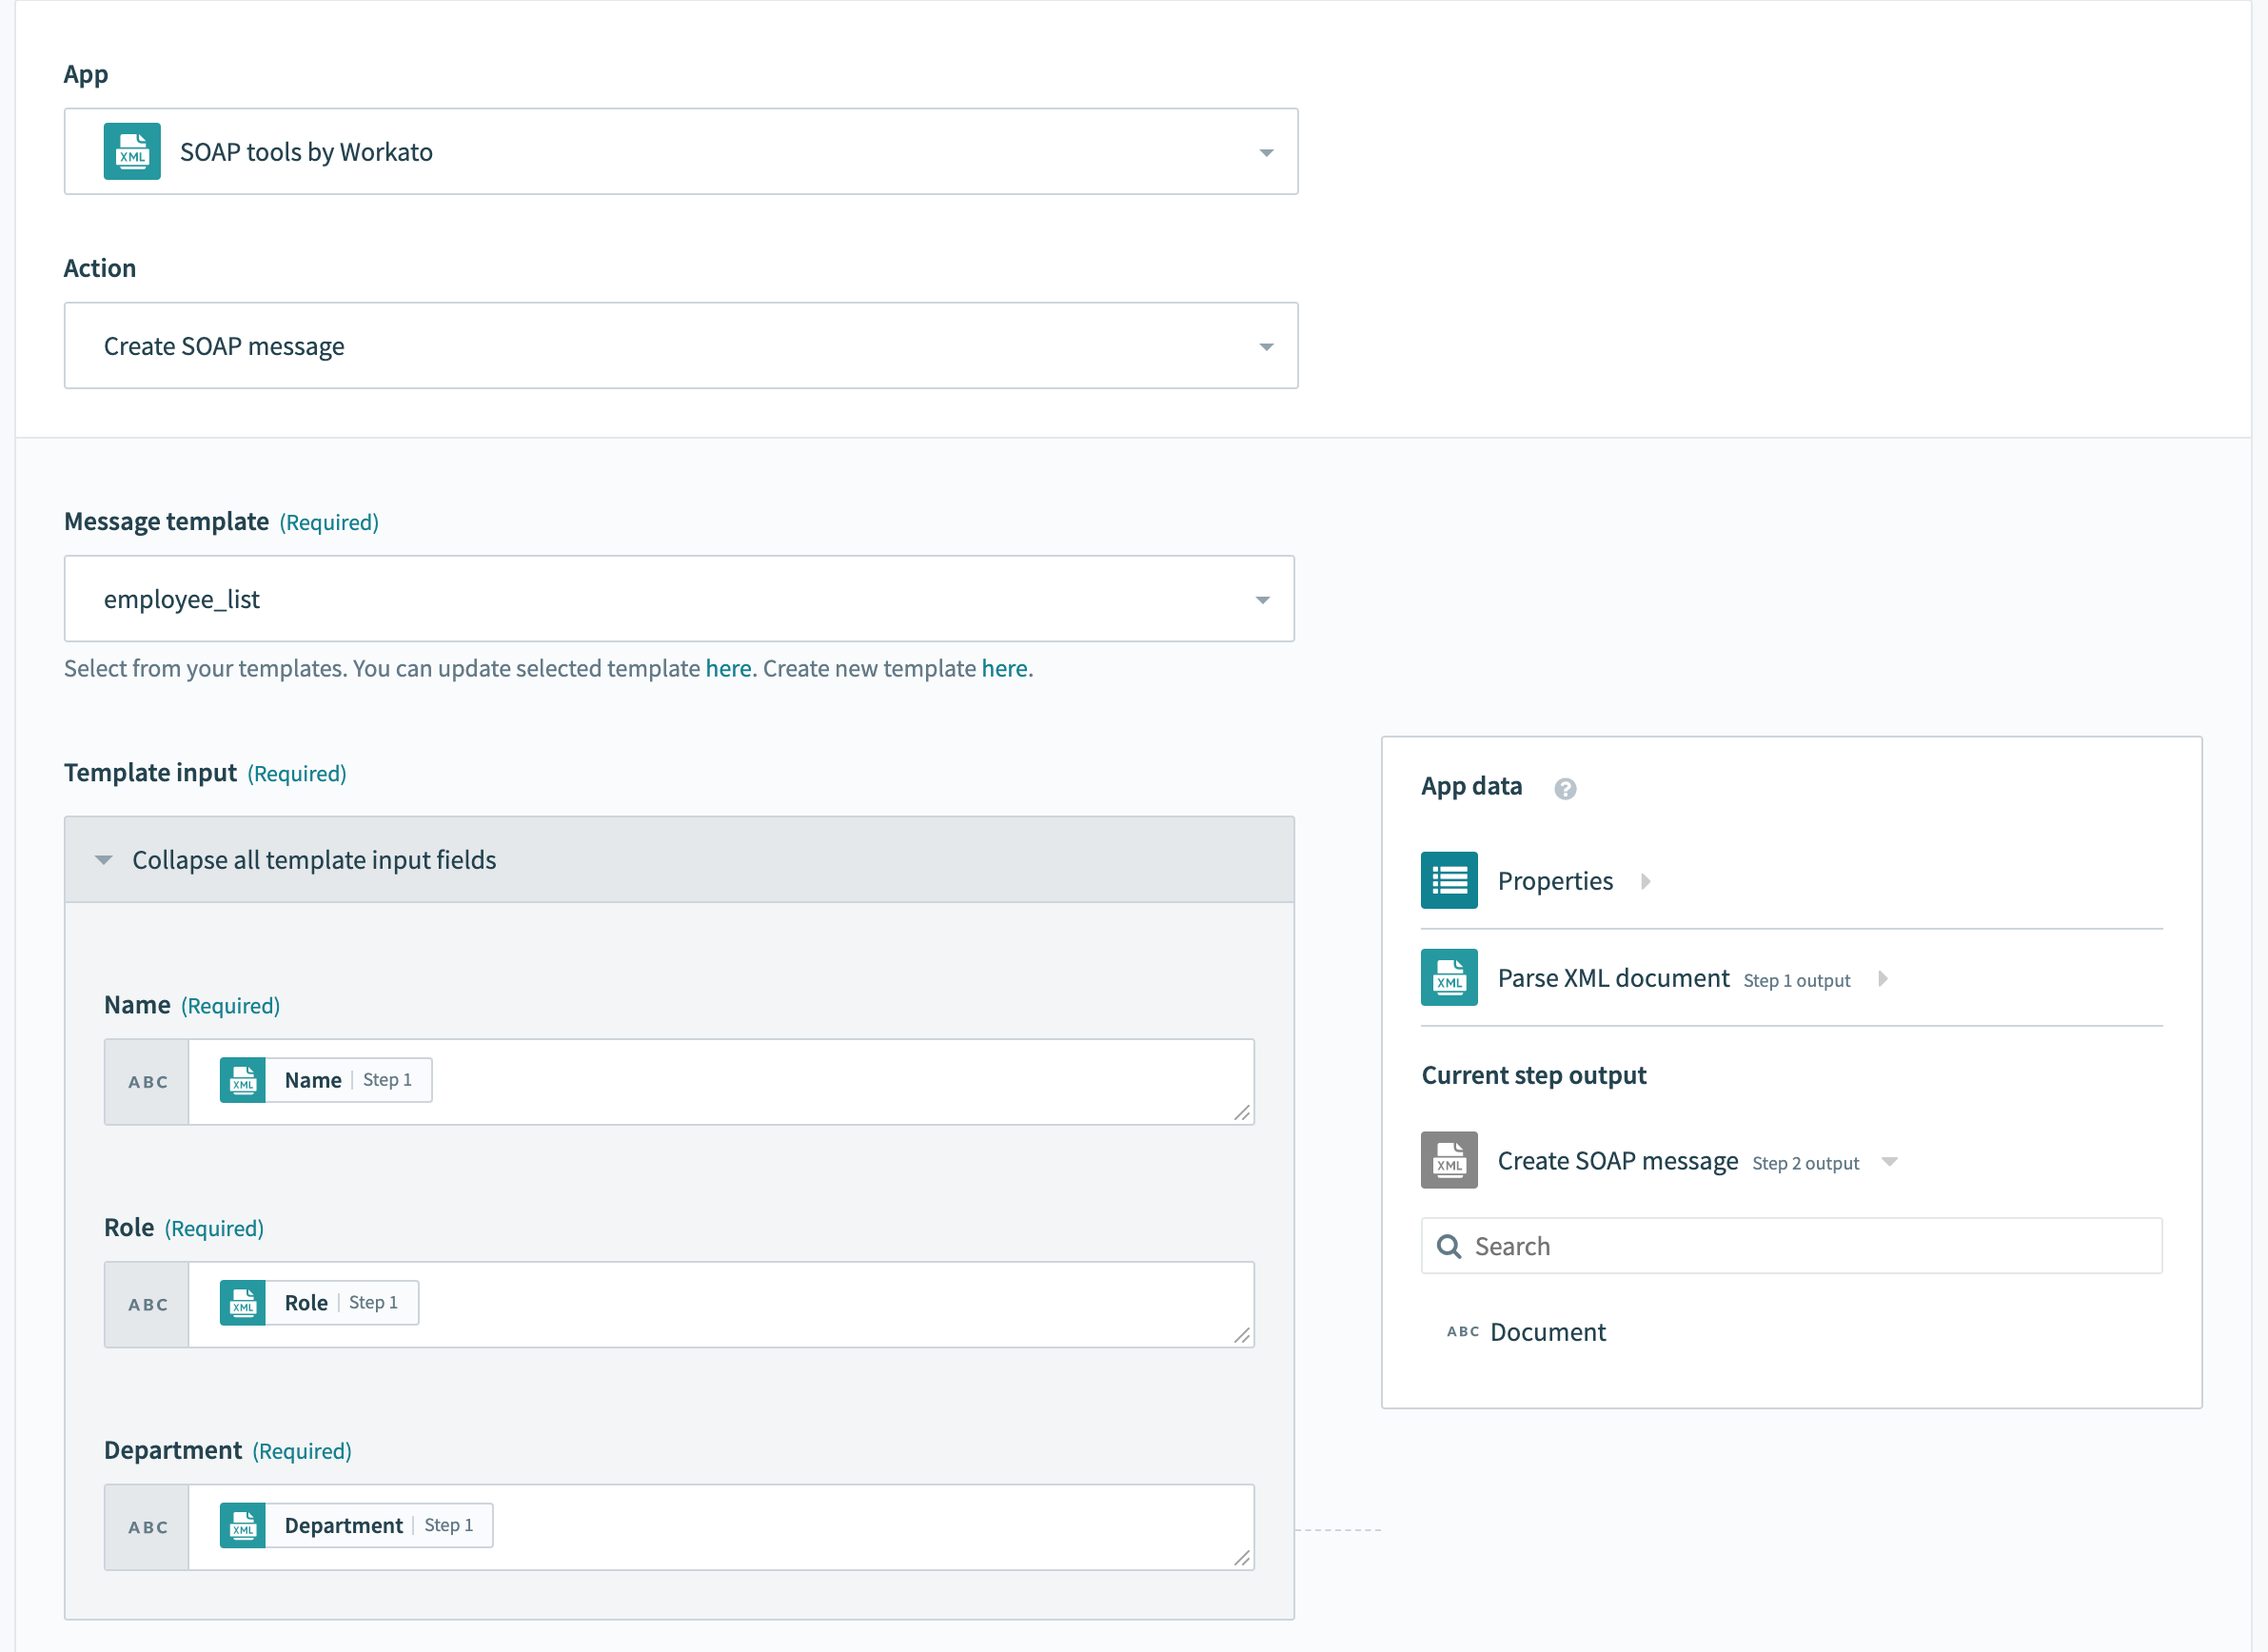Collapse all template input fields

[313, 860]
